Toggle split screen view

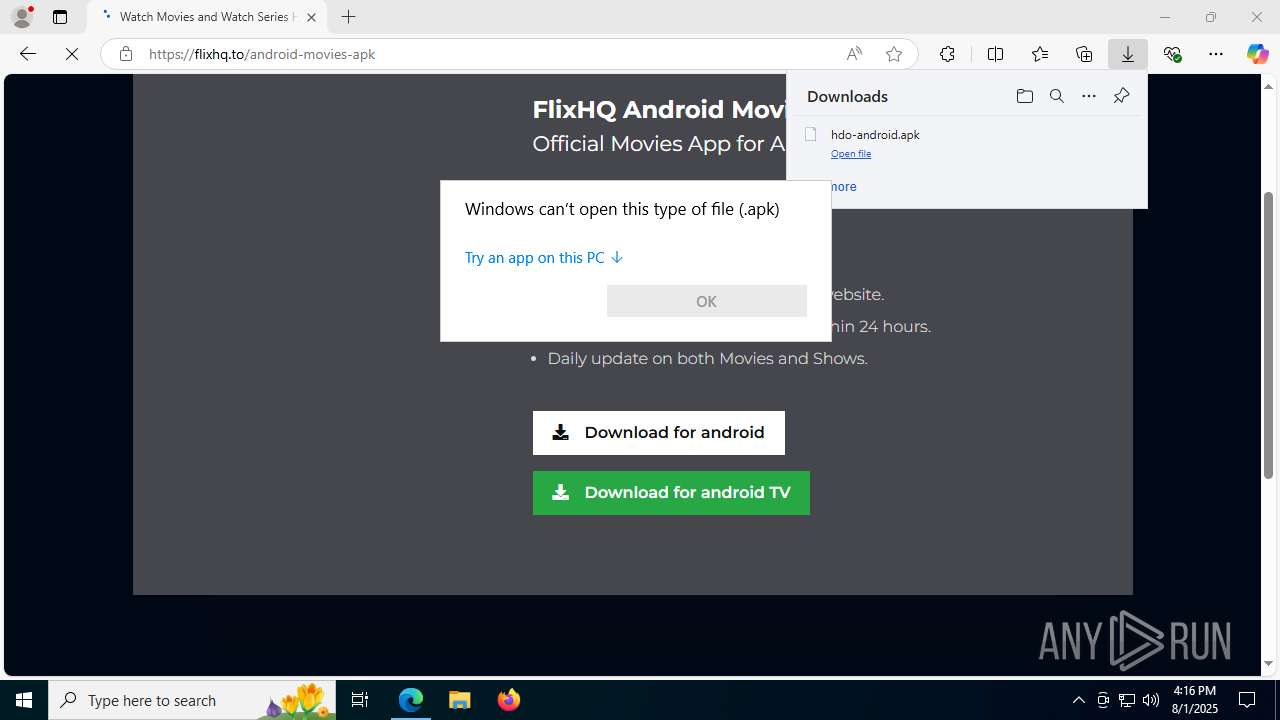point(995,54)
